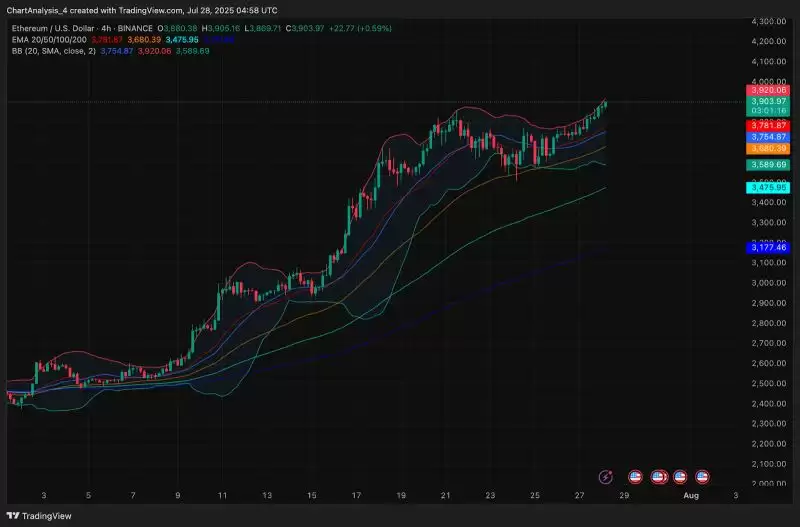Select the EMA 20/50/100/200 indicator legend
The image size is (800, 527).
(52, 39)
